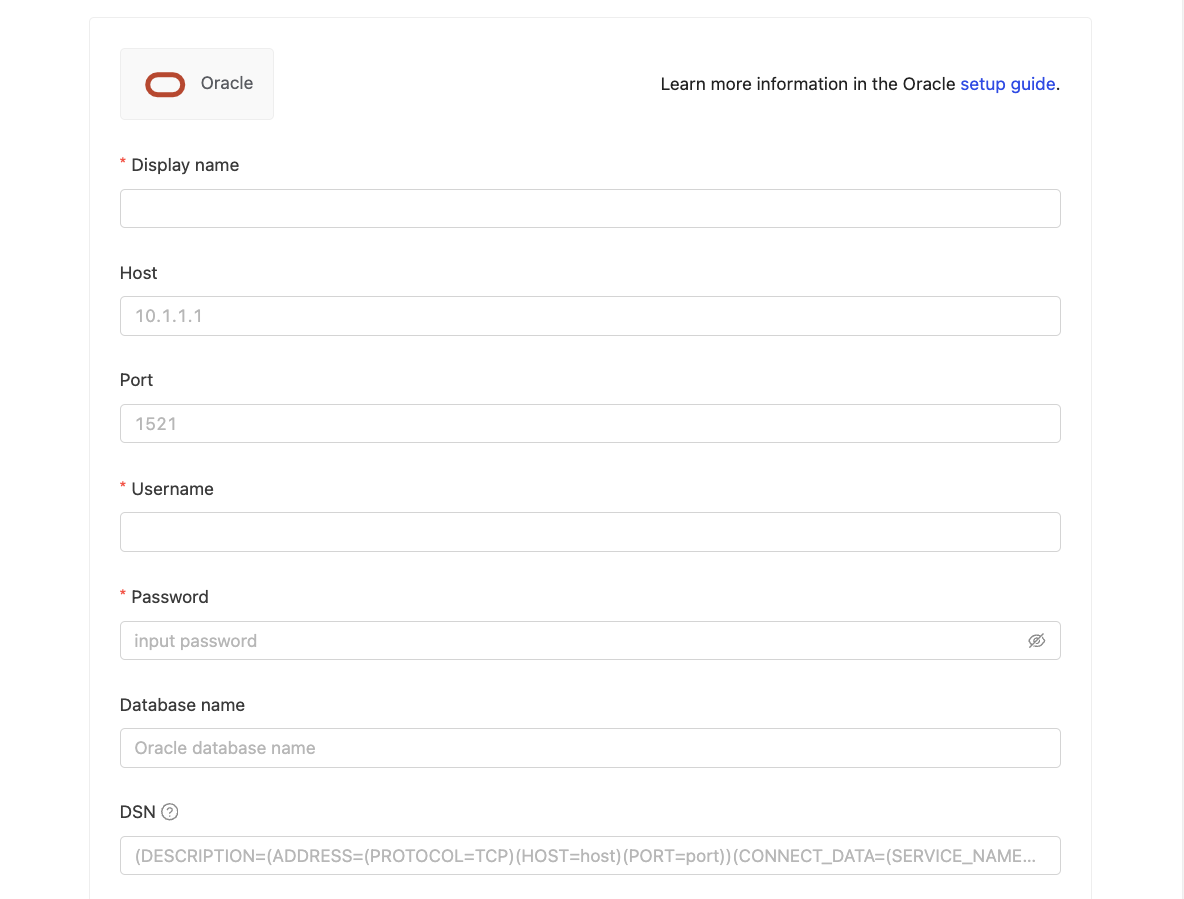Click the DSN help question mark icon

[x=170, y=812]
